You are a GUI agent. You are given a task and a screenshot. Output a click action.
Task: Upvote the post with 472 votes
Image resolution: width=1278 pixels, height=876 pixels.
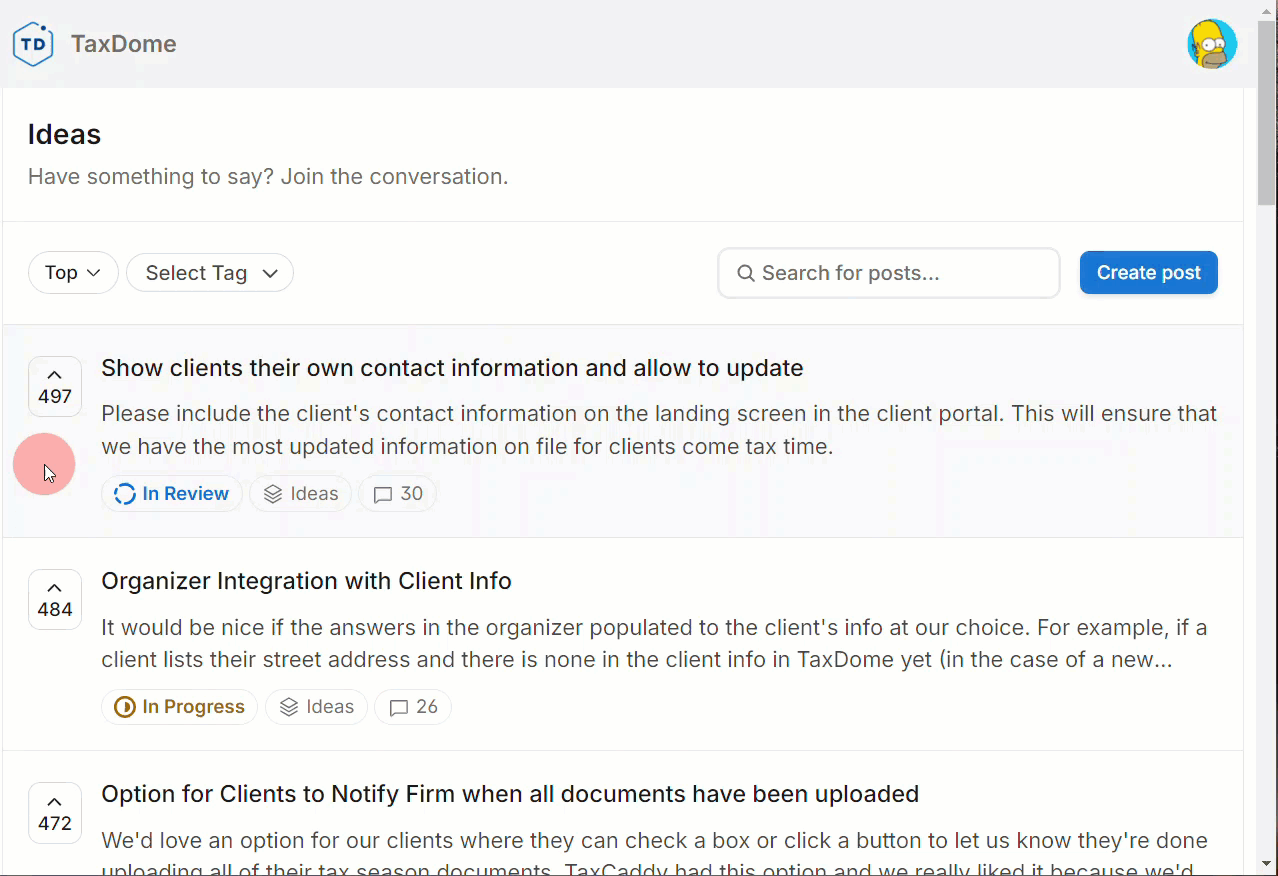pyautogui.click(x=55, y=812)
